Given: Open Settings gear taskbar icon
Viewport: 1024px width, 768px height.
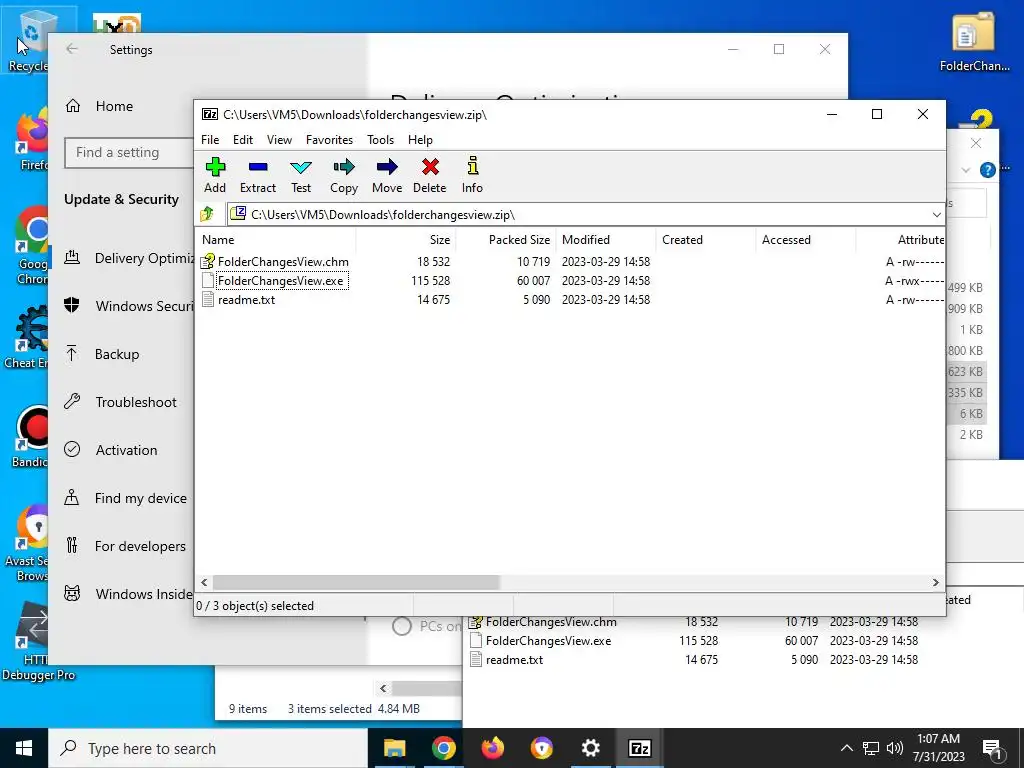Looking at the screenshot, I should (590, 748).
